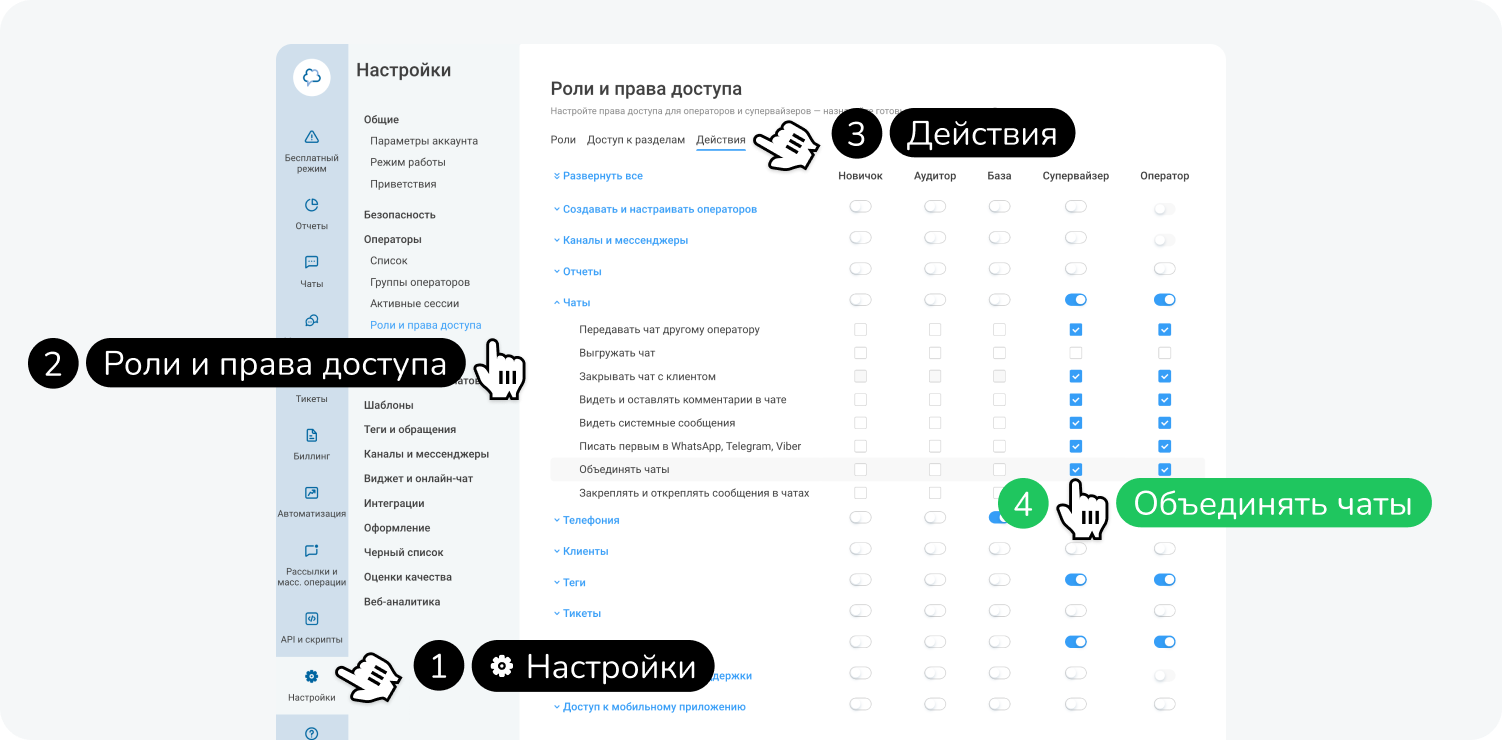Open Группы операторов in settings menu
Viewport: 1502px width, 740px height.
pos(420,282)
